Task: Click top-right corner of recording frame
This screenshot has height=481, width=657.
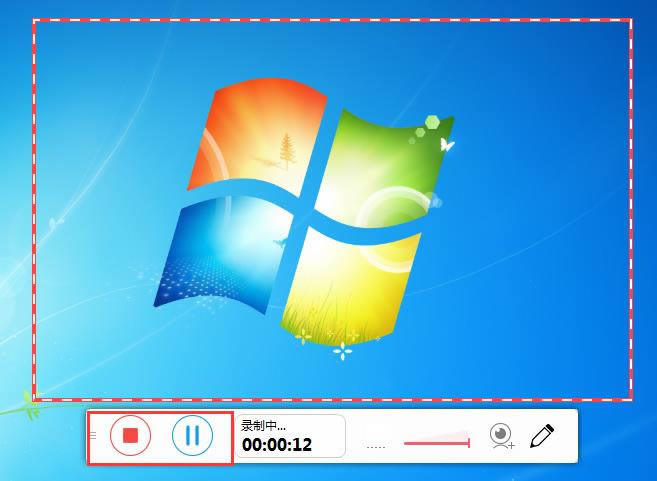Action: [631, 21]
